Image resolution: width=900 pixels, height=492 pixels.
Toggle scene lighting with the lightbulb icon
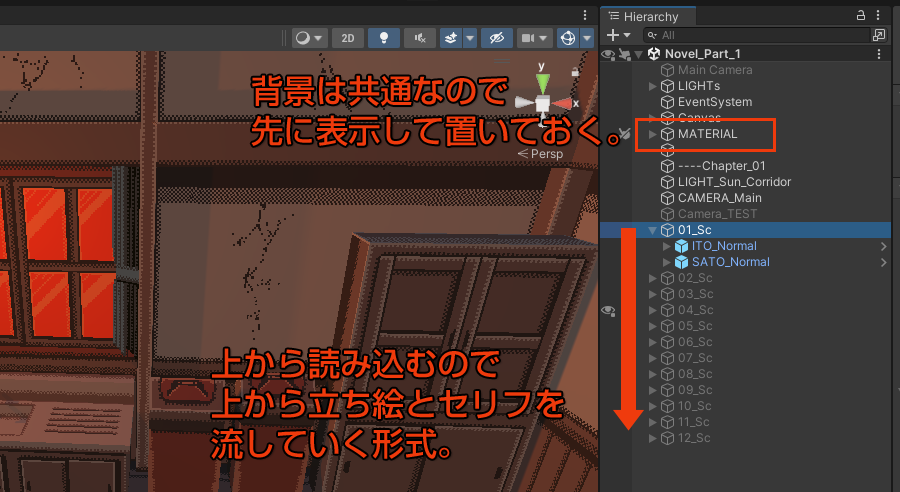(x=383, y=38)
